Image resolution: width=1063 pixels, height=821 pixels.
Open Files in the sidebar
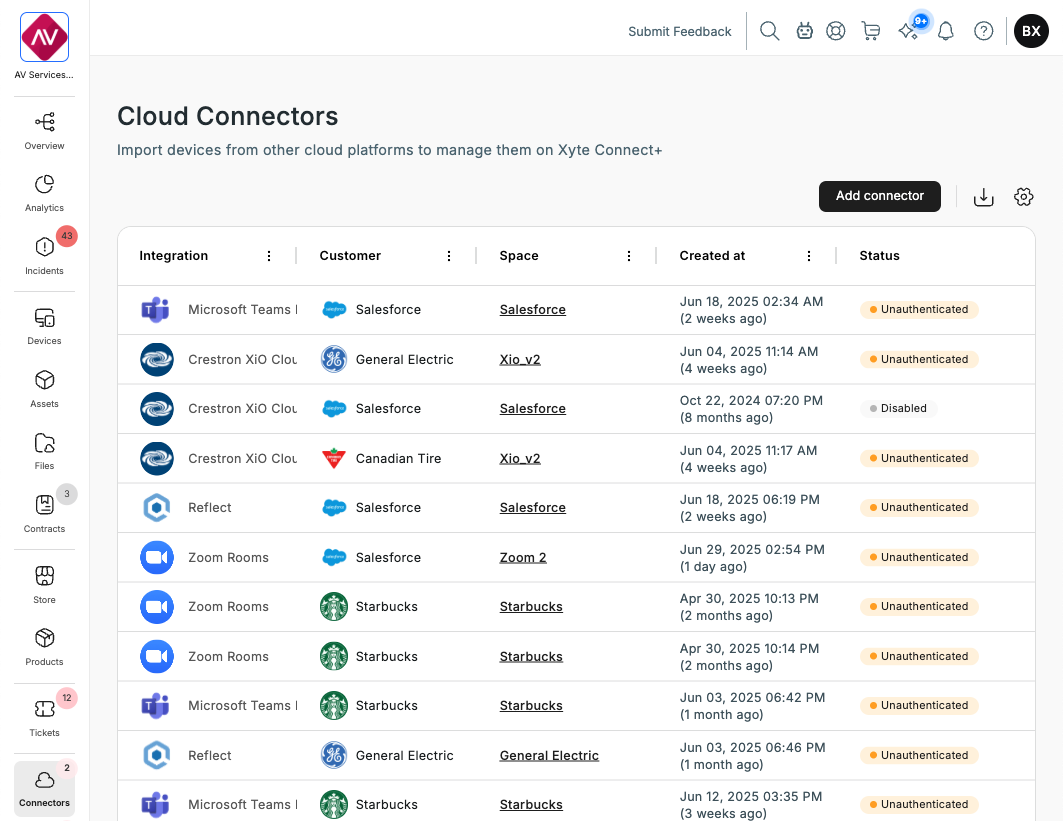[44, 452]
